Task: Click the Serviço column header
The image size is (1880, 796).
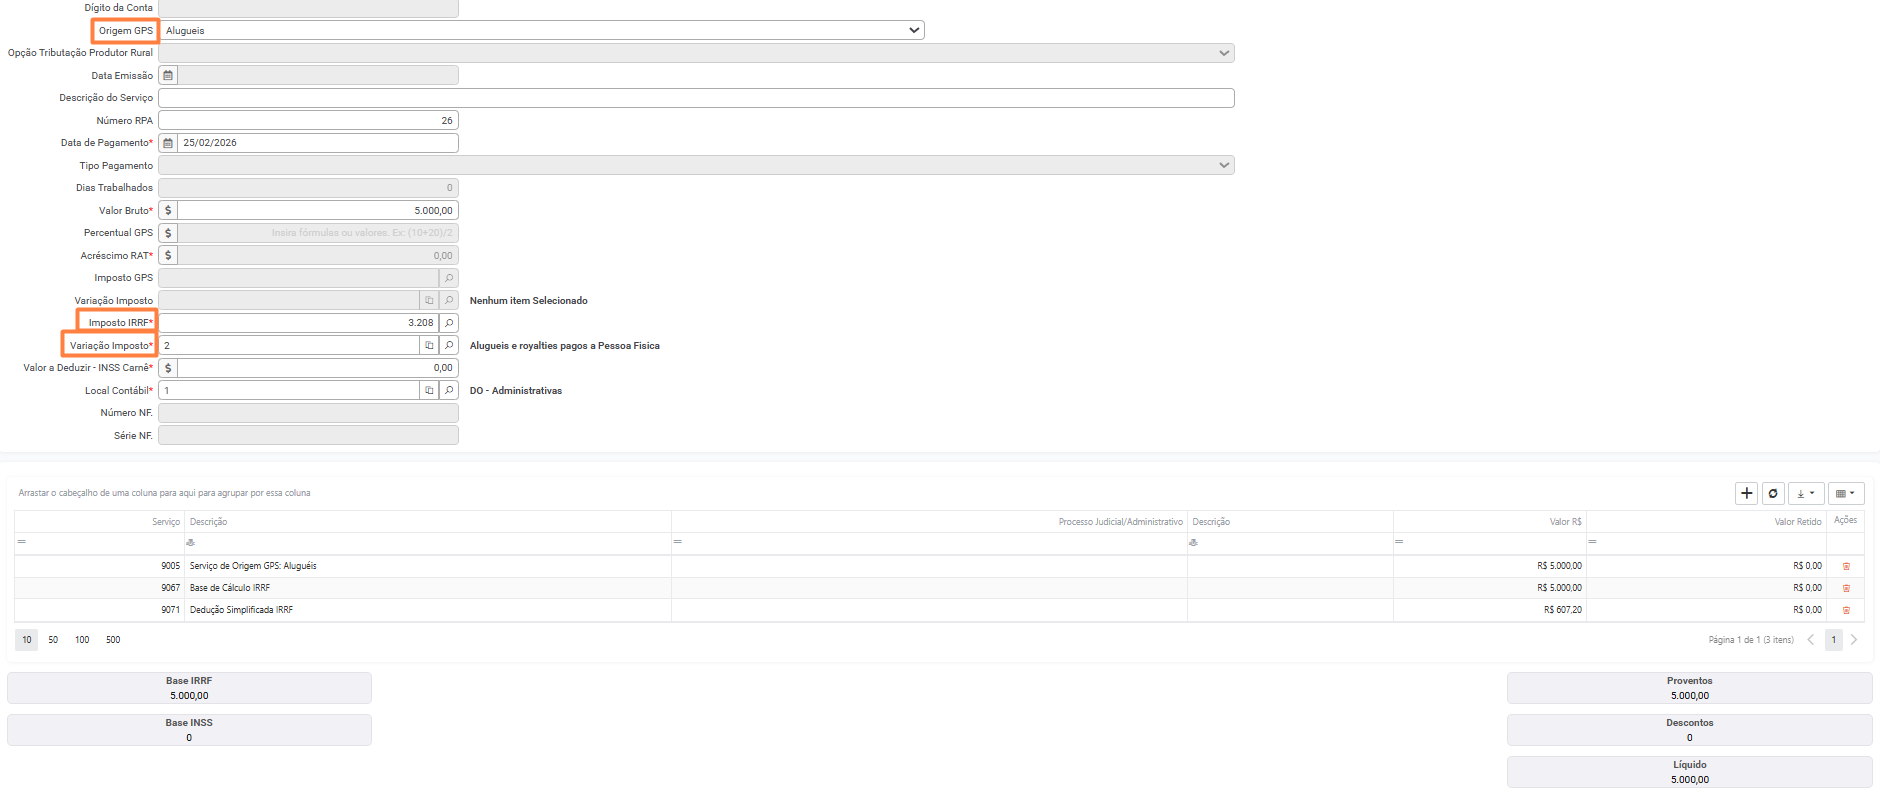Action: [x=166, y=522]
